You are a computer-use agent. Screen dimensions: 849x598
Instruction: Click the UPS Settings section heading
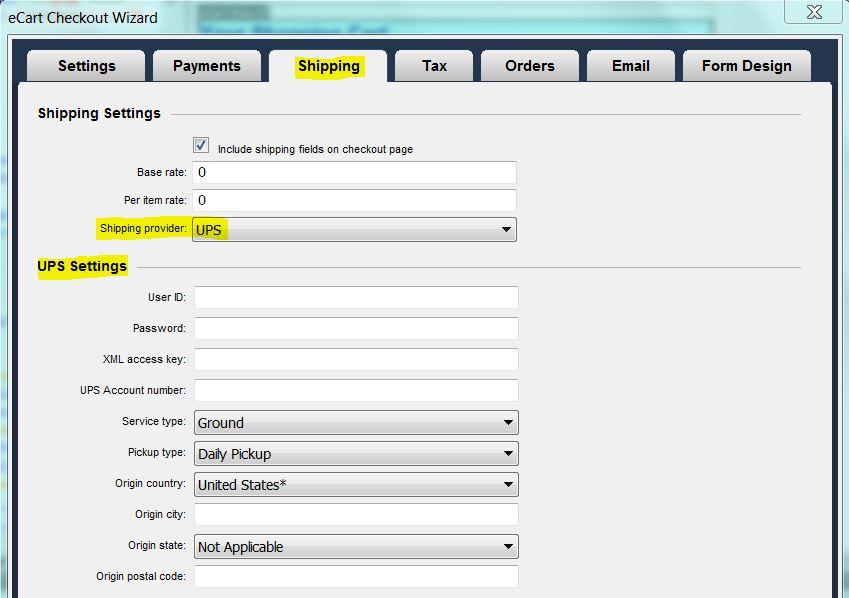82,266
